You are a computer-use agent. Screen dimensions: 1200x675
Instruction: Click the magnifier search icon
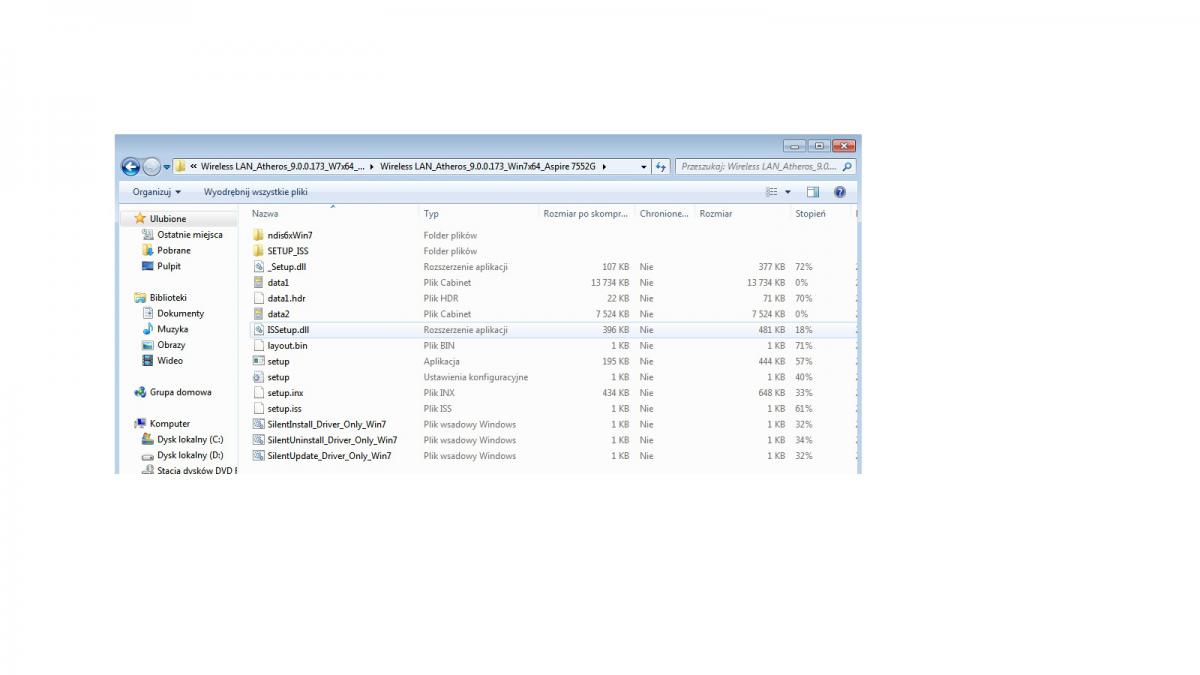coord(847,167)
